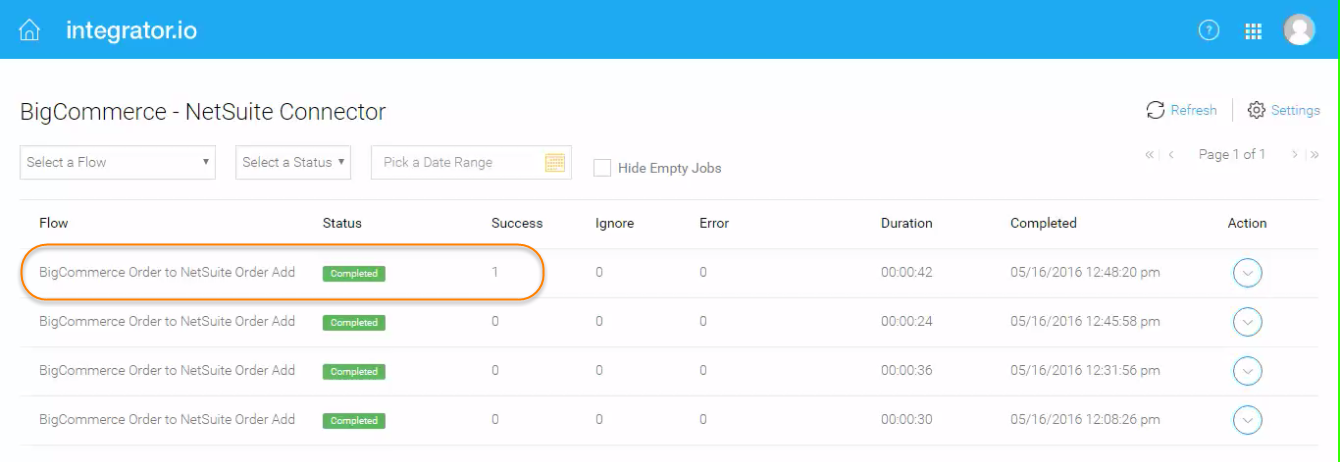This screenshot has height=462, width=1340.
Task: Click the Refresh link text
Action: pyautogui.click(x=1194, y=110)
